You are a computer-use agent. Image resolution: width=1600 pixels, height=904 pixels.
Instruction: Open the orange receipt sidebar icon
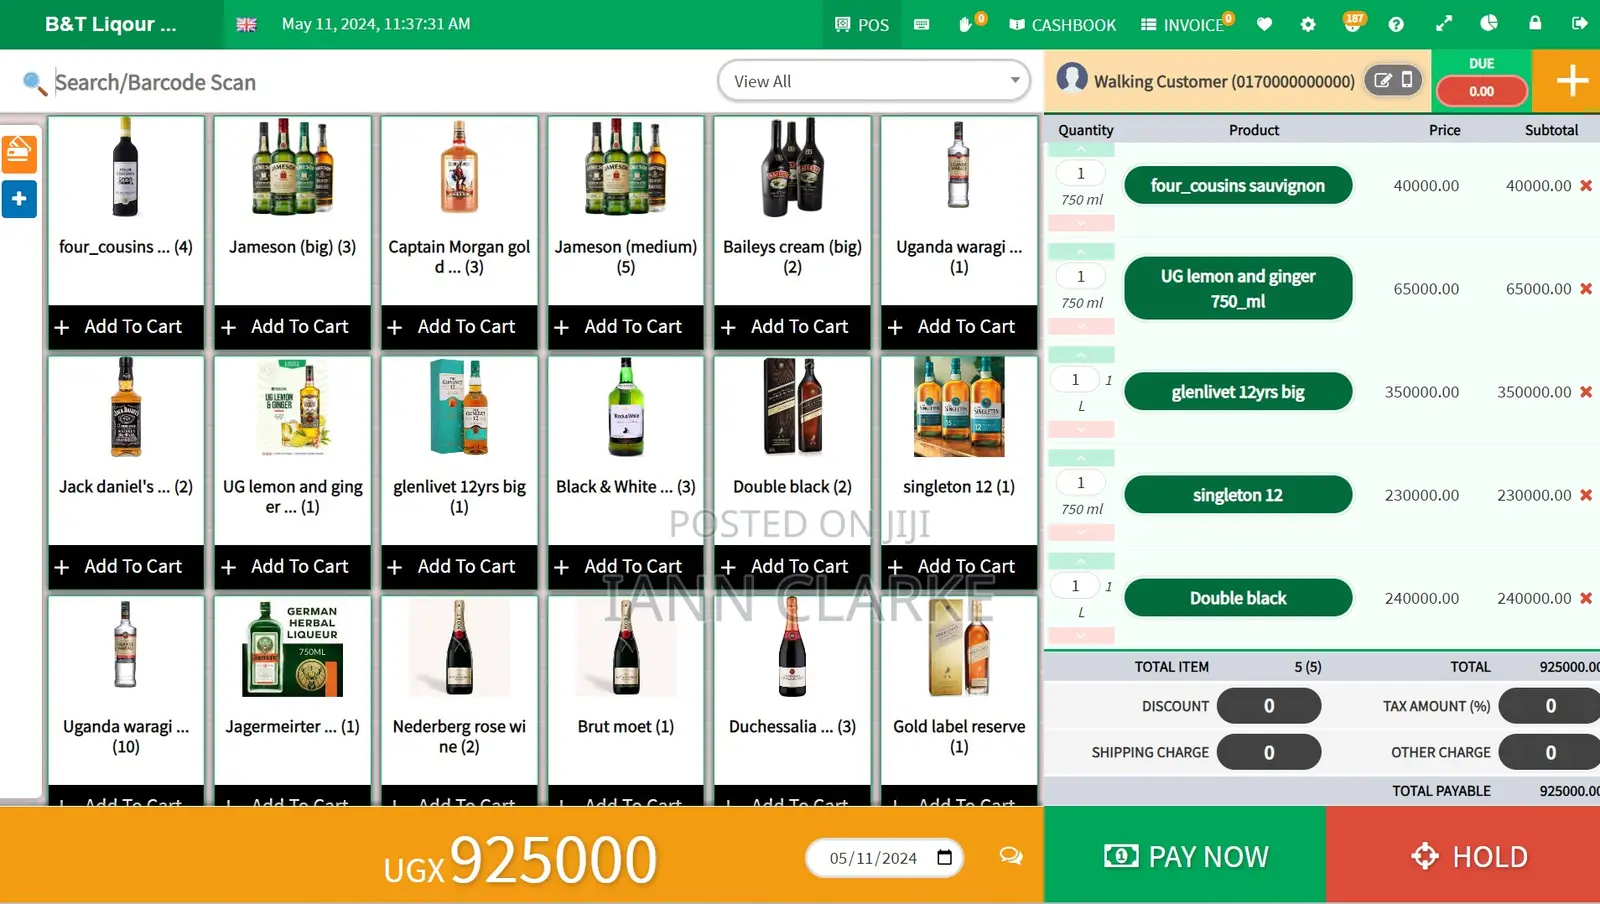19,153
